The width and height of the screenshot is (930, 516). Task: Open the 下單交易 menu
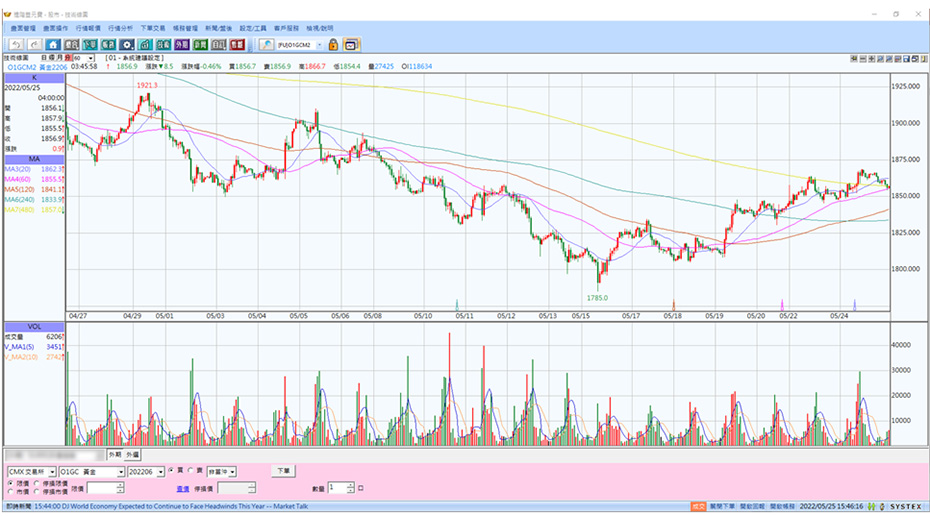[153, 28]
